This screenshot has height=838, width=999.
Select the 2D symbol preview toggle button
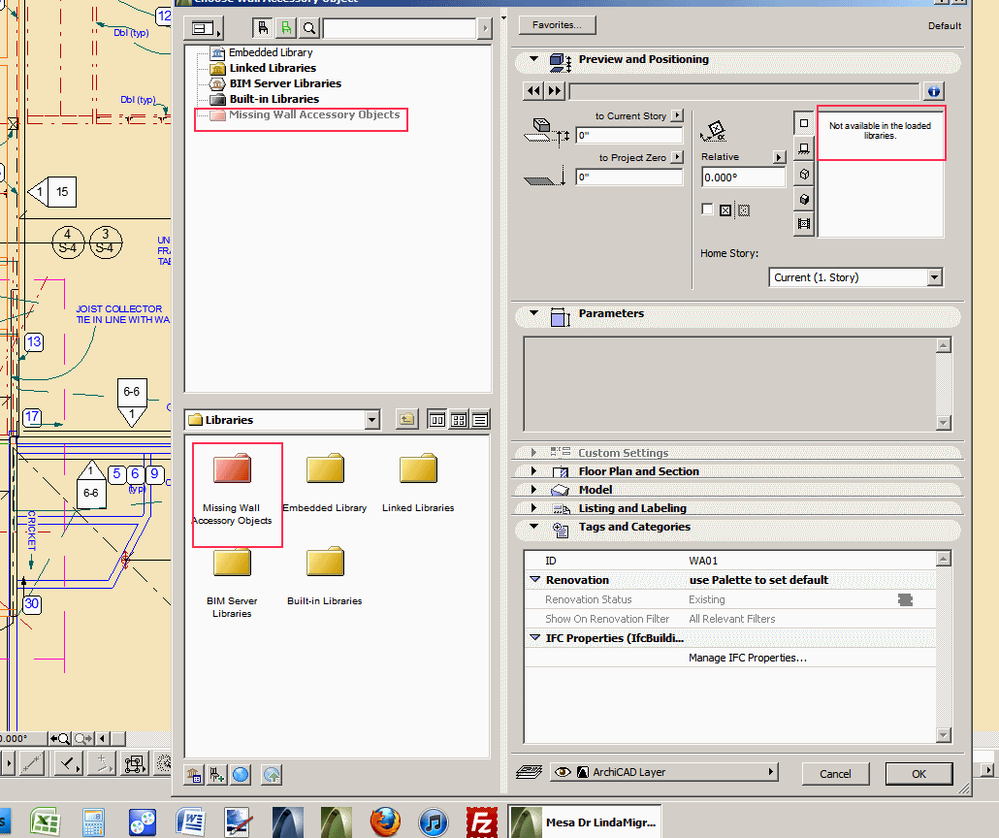coord(803,122)
